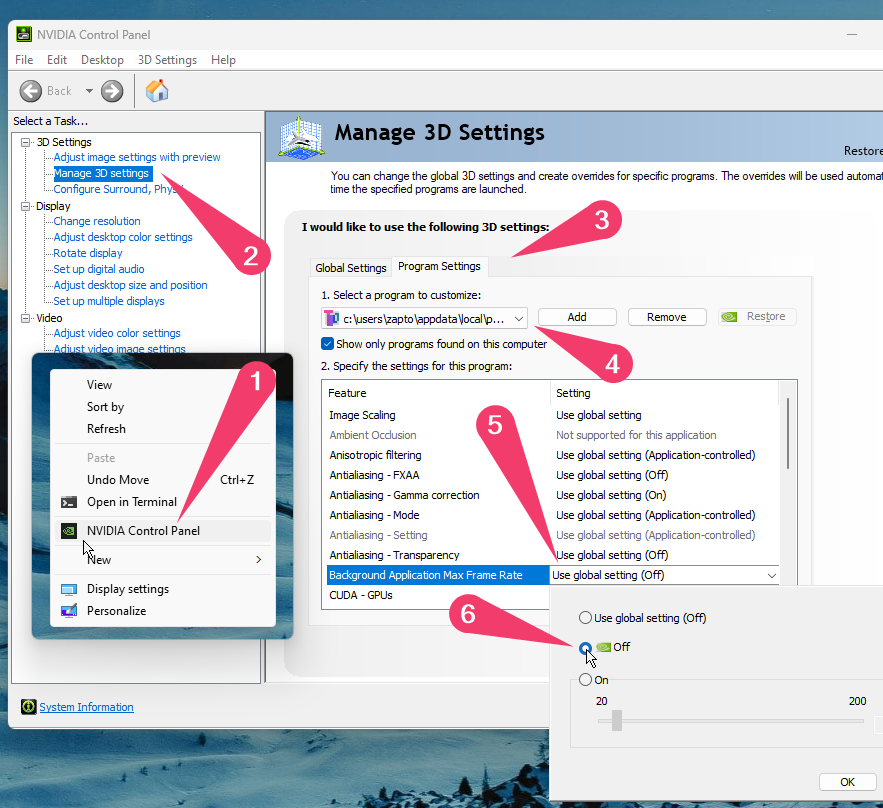Click the program icon in the program selector
Image resolution: width=883 pixels, height=808 pixels.
tap(332, 318)
